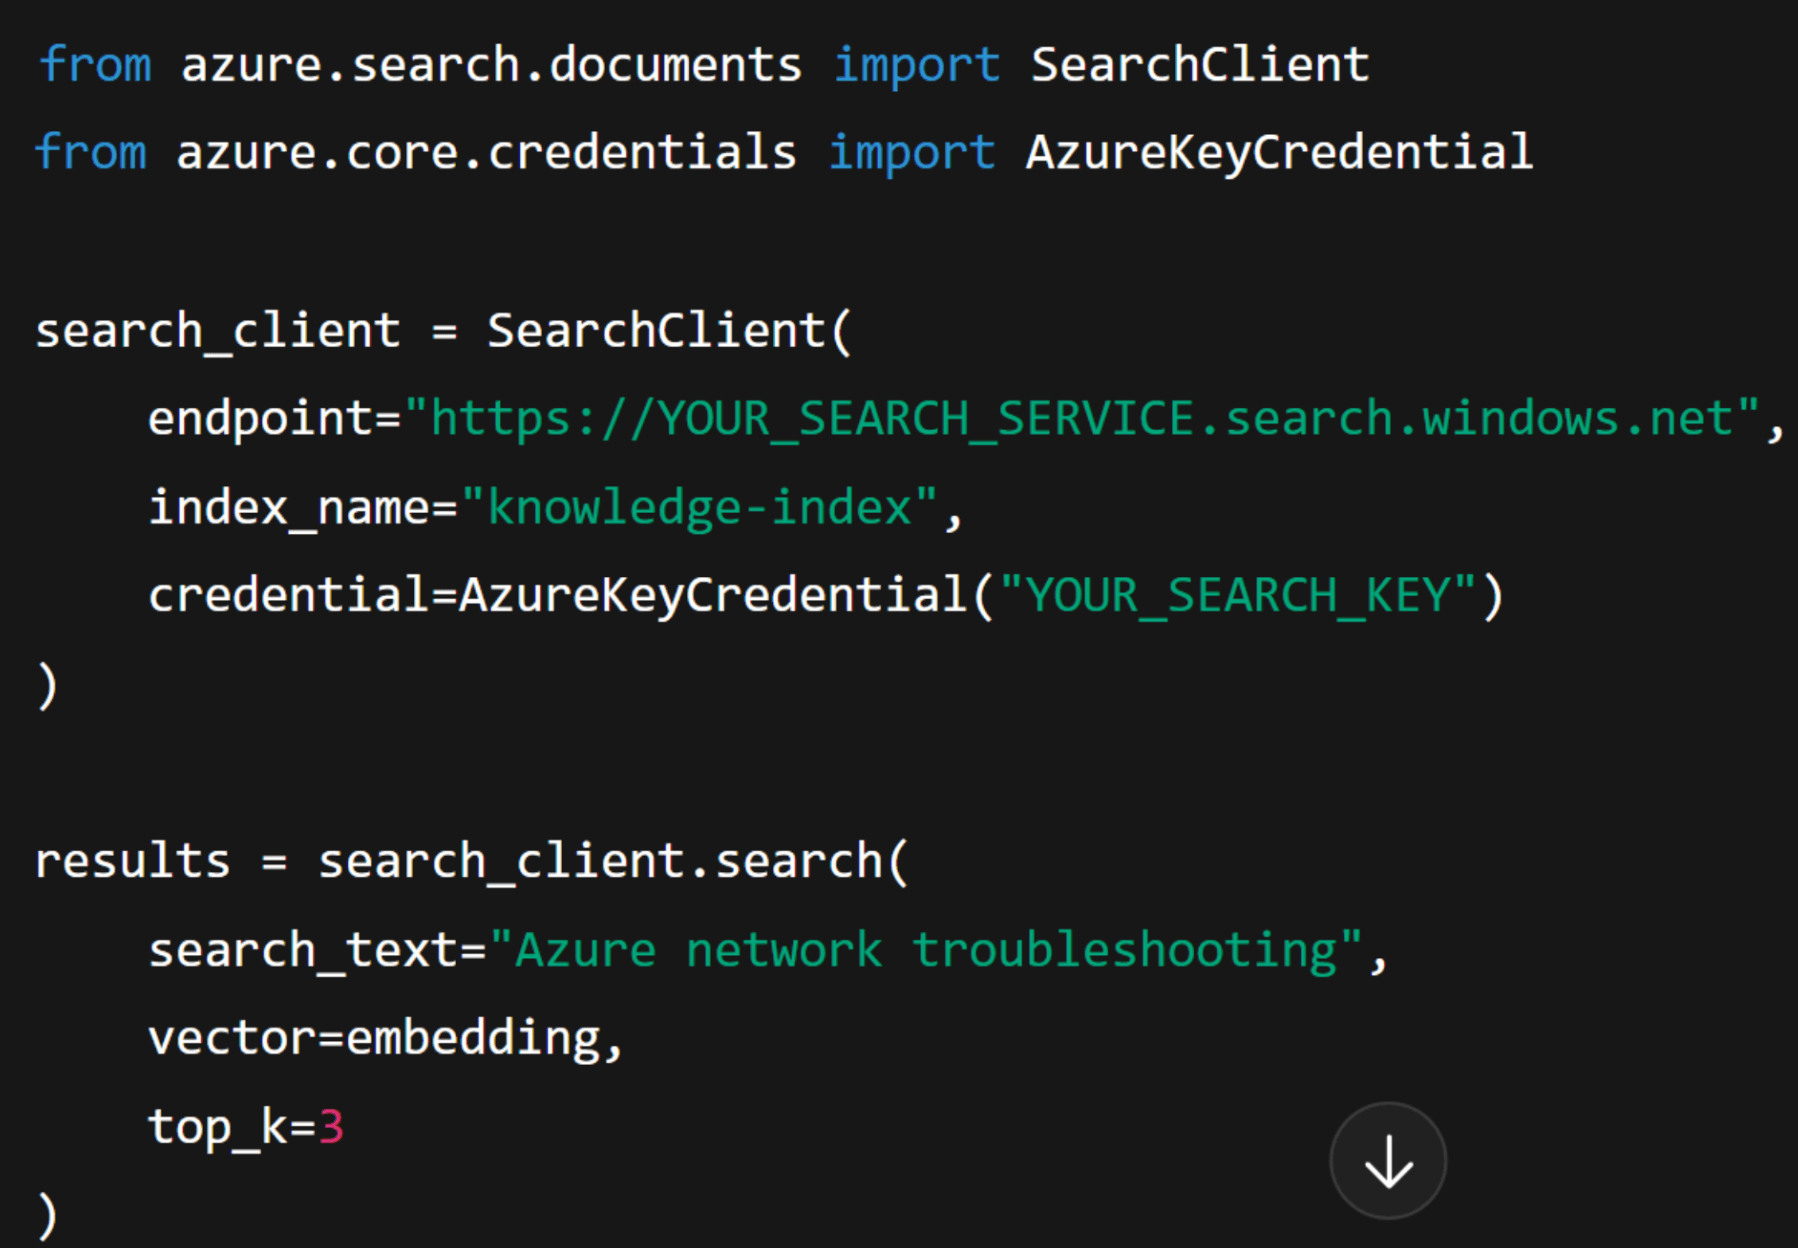Click AzureKeyCredential in the second import line
1798x1248 pixels.
coord(1278,153)
